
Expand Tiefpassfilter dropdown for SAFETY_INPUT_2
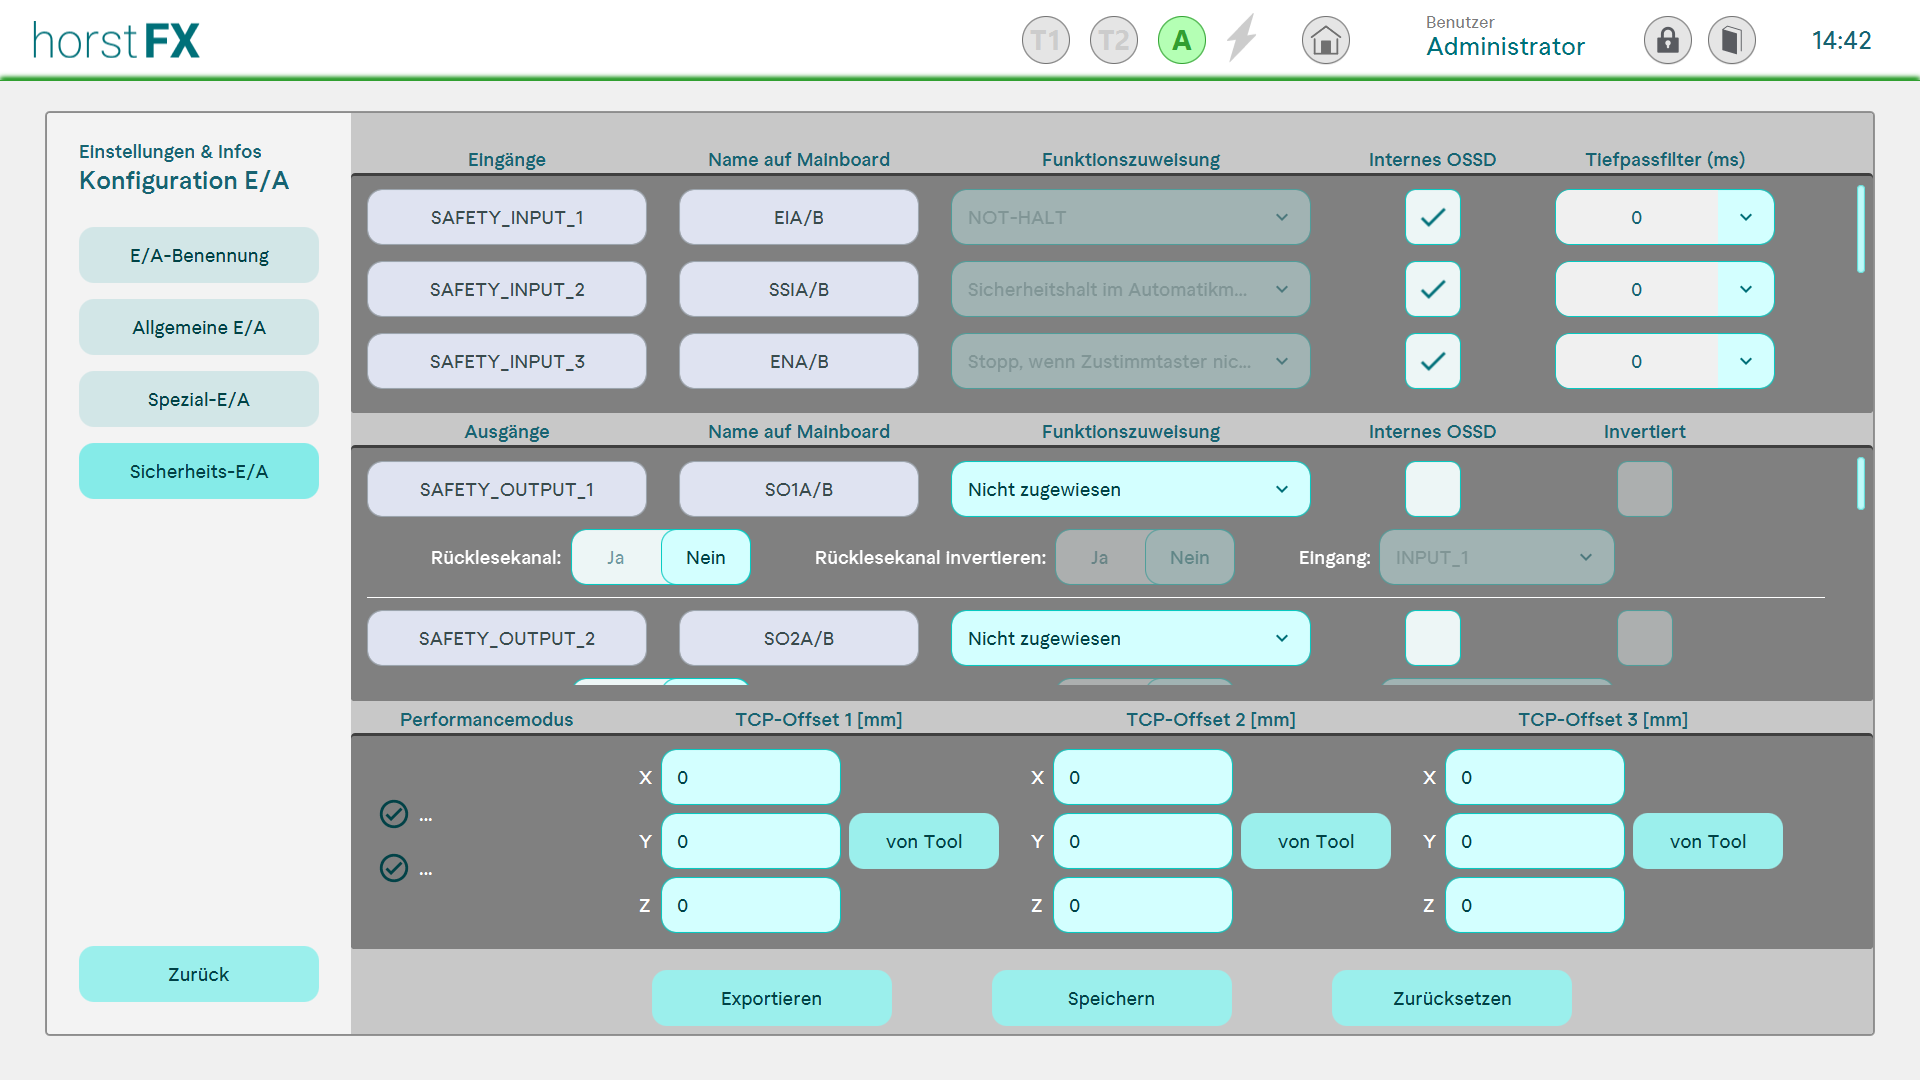tap(1745, 289)
